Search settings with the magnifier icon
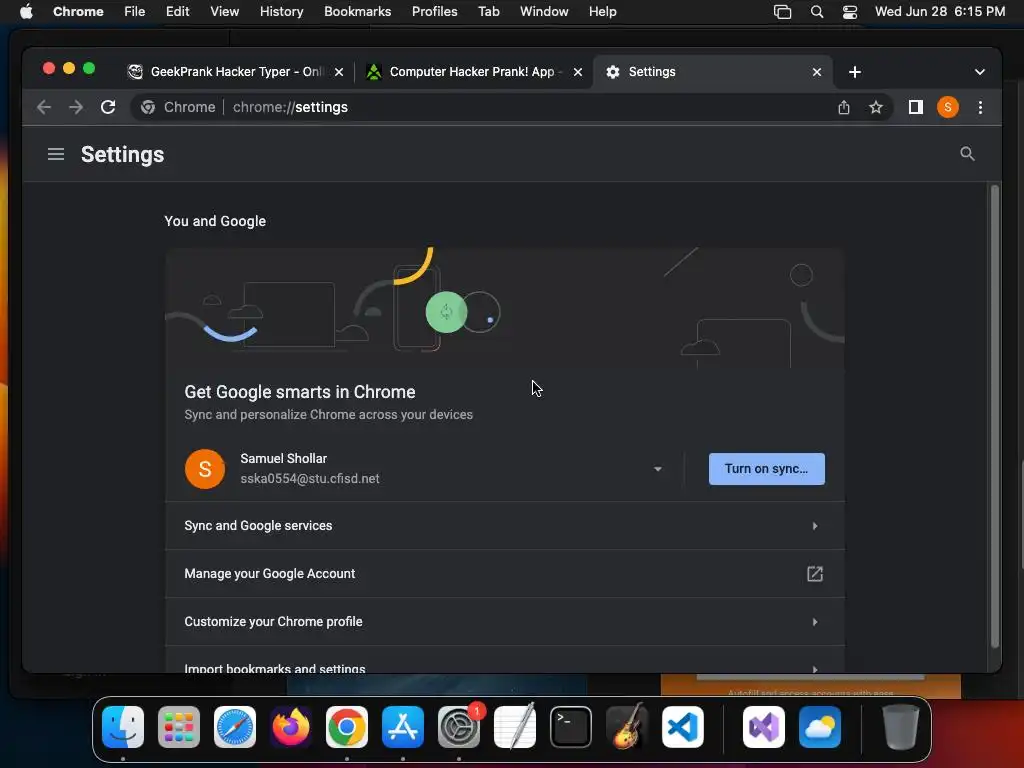Screen dimensions: 1024x768 coord(967,154)
